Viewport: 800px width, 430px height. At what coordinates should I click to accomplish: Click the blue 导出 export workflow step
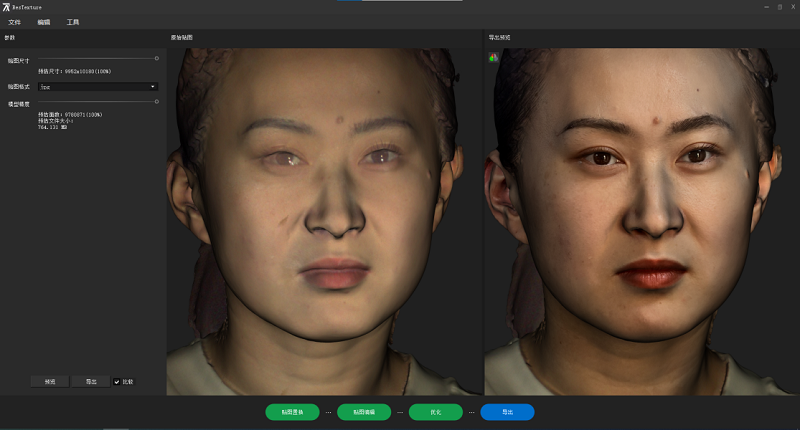[x=507, y=412]
